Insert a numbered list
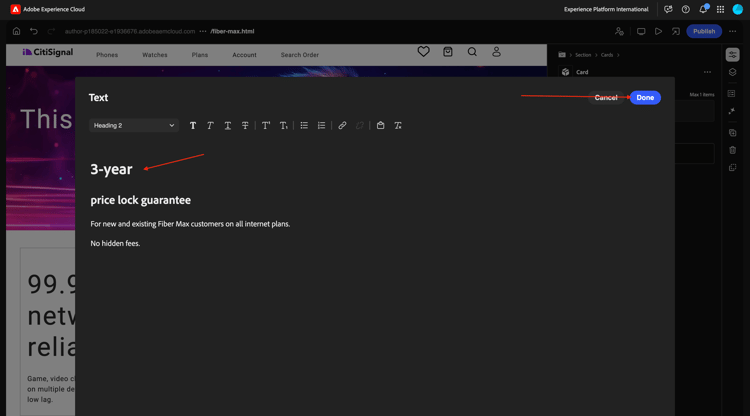This screenshot has width=750, height=416. pos(321,125)
